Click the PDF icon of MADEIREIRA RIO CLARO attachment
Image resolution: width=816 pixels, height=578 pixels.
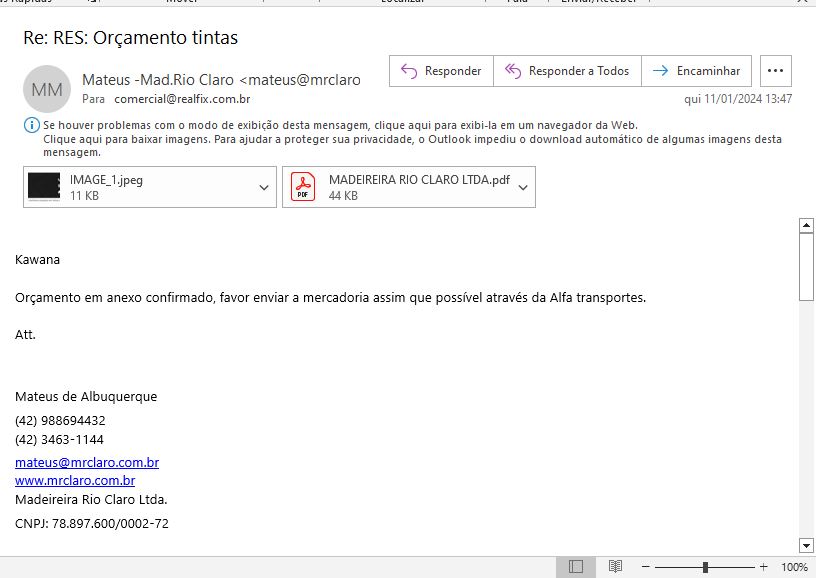click(302, 187)
